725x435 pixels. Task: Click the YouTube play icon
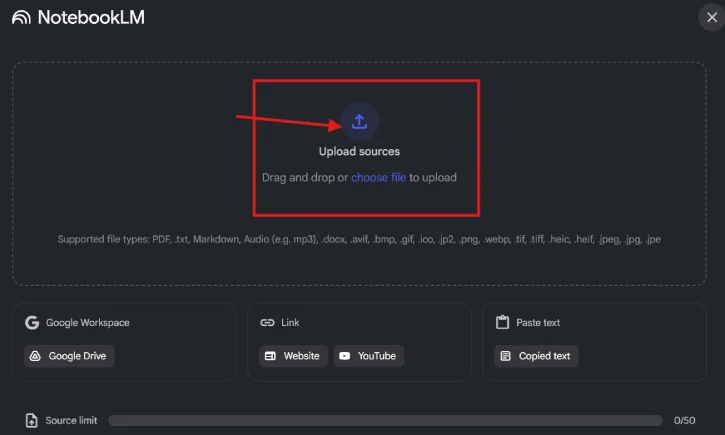point(345,356)
